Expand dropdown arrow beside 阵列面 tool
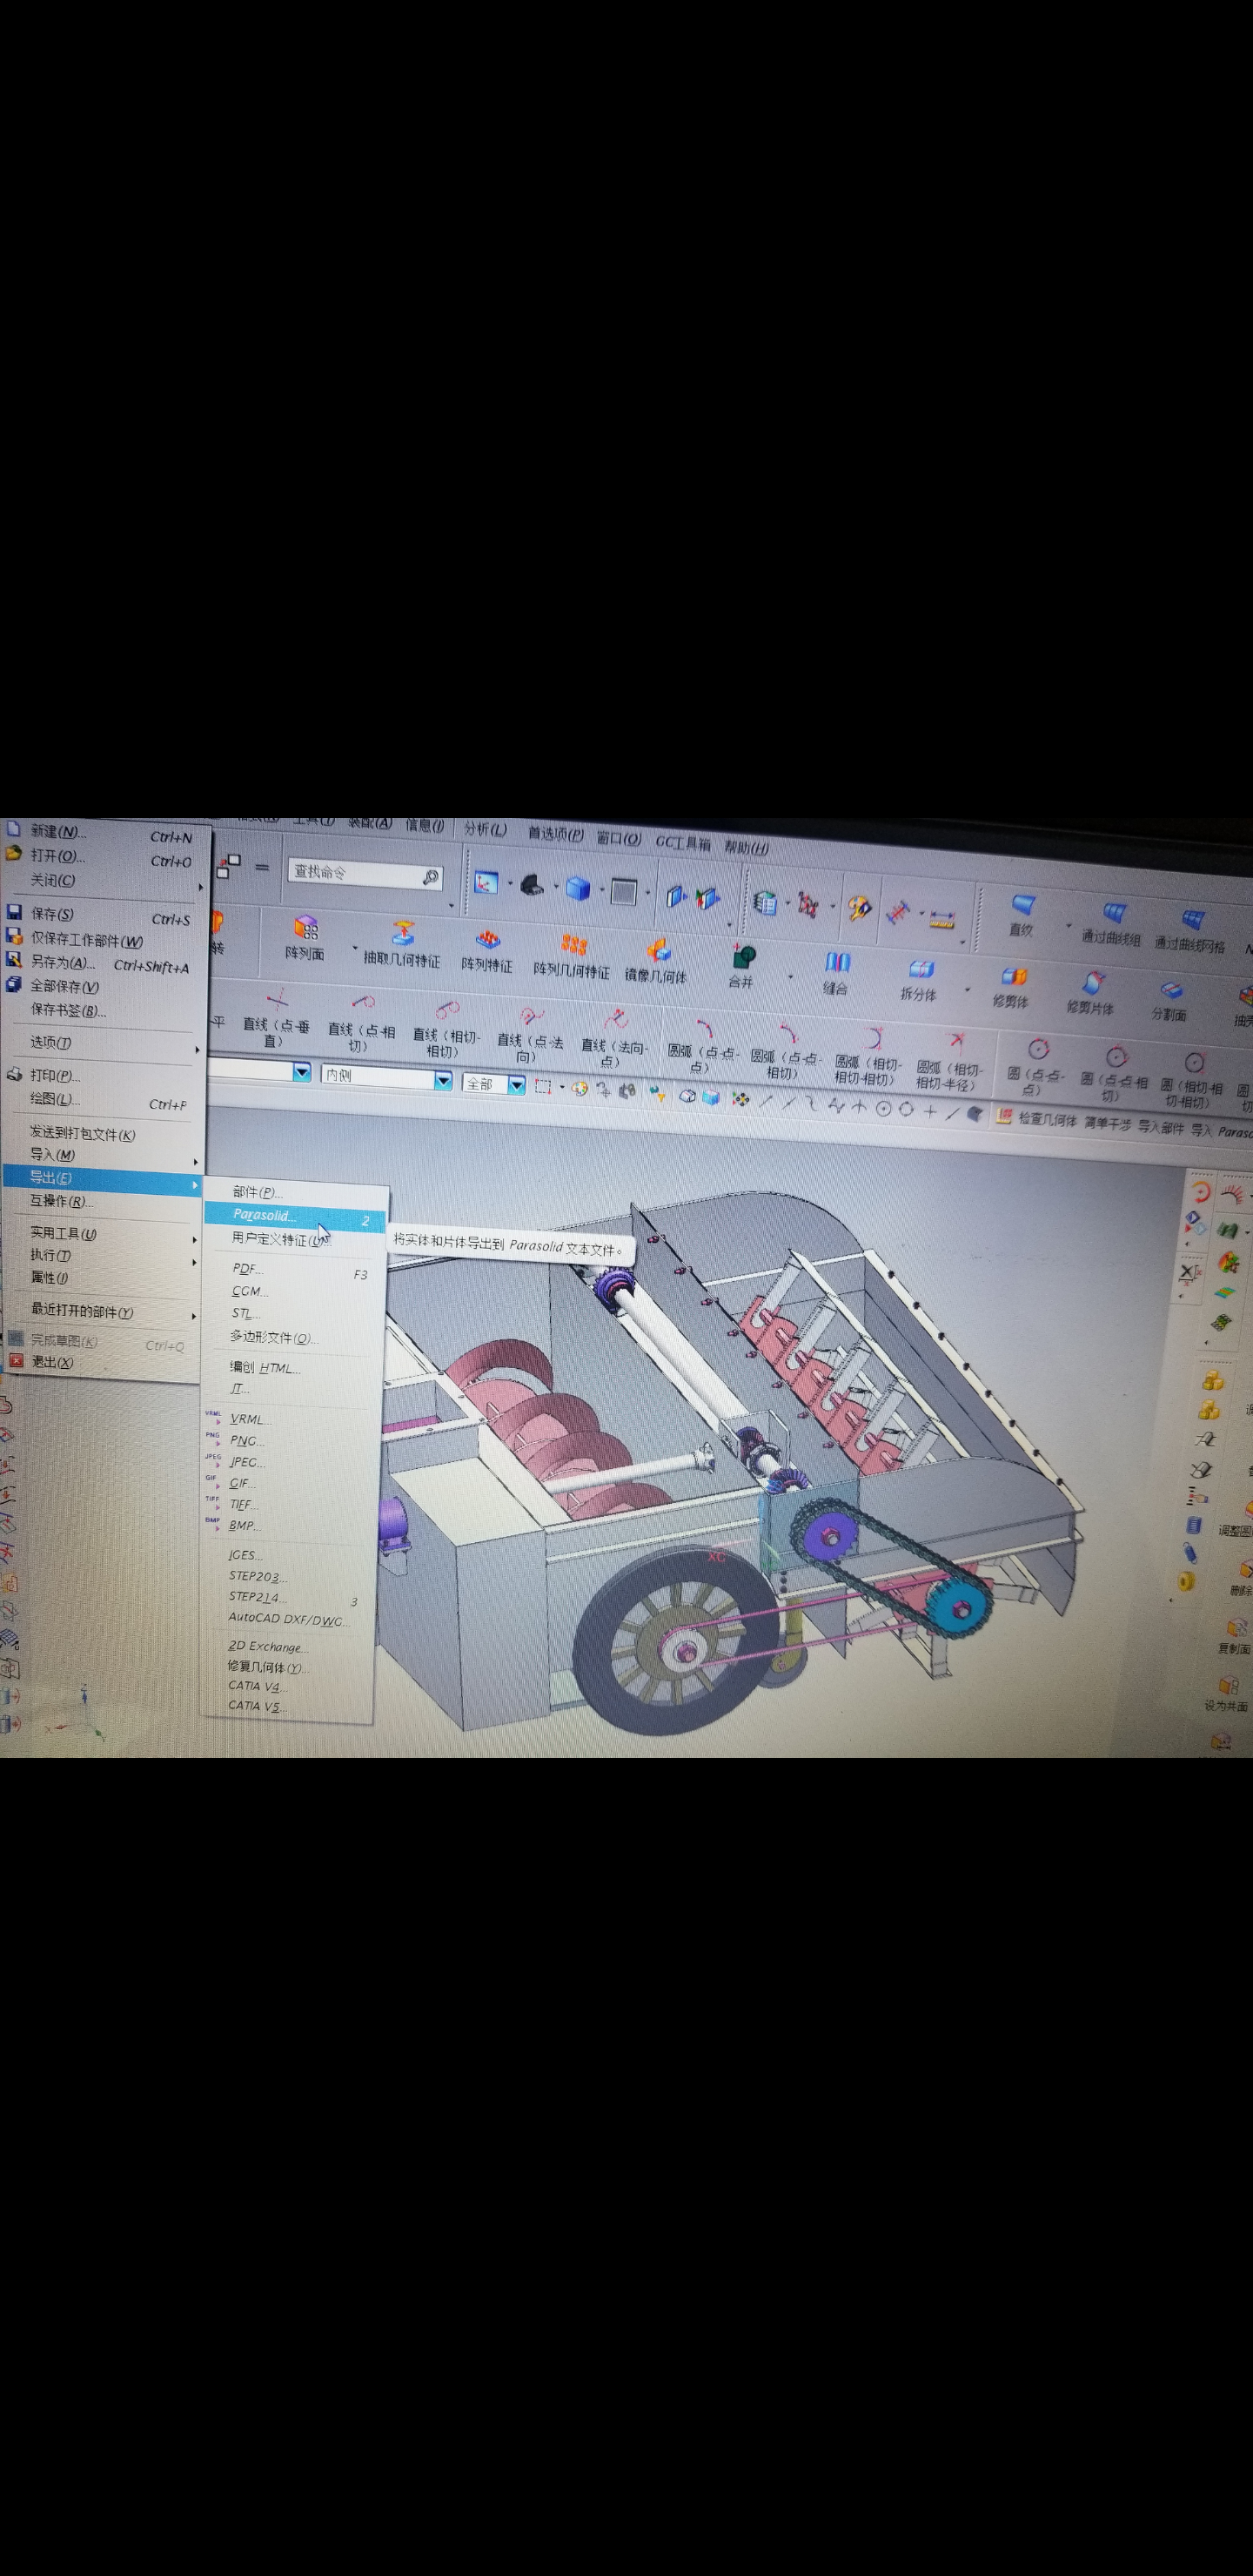1253x2576 pixels. click(x=354, y=947)
